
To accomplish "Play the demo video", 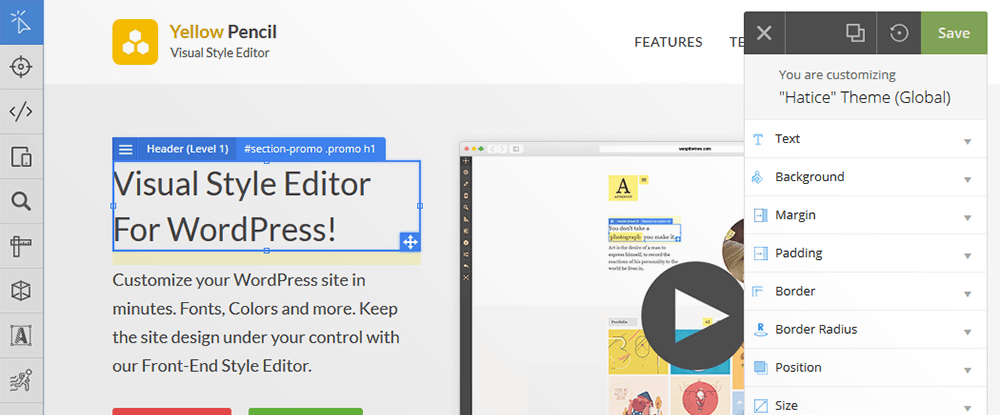I will pos(693,316).
